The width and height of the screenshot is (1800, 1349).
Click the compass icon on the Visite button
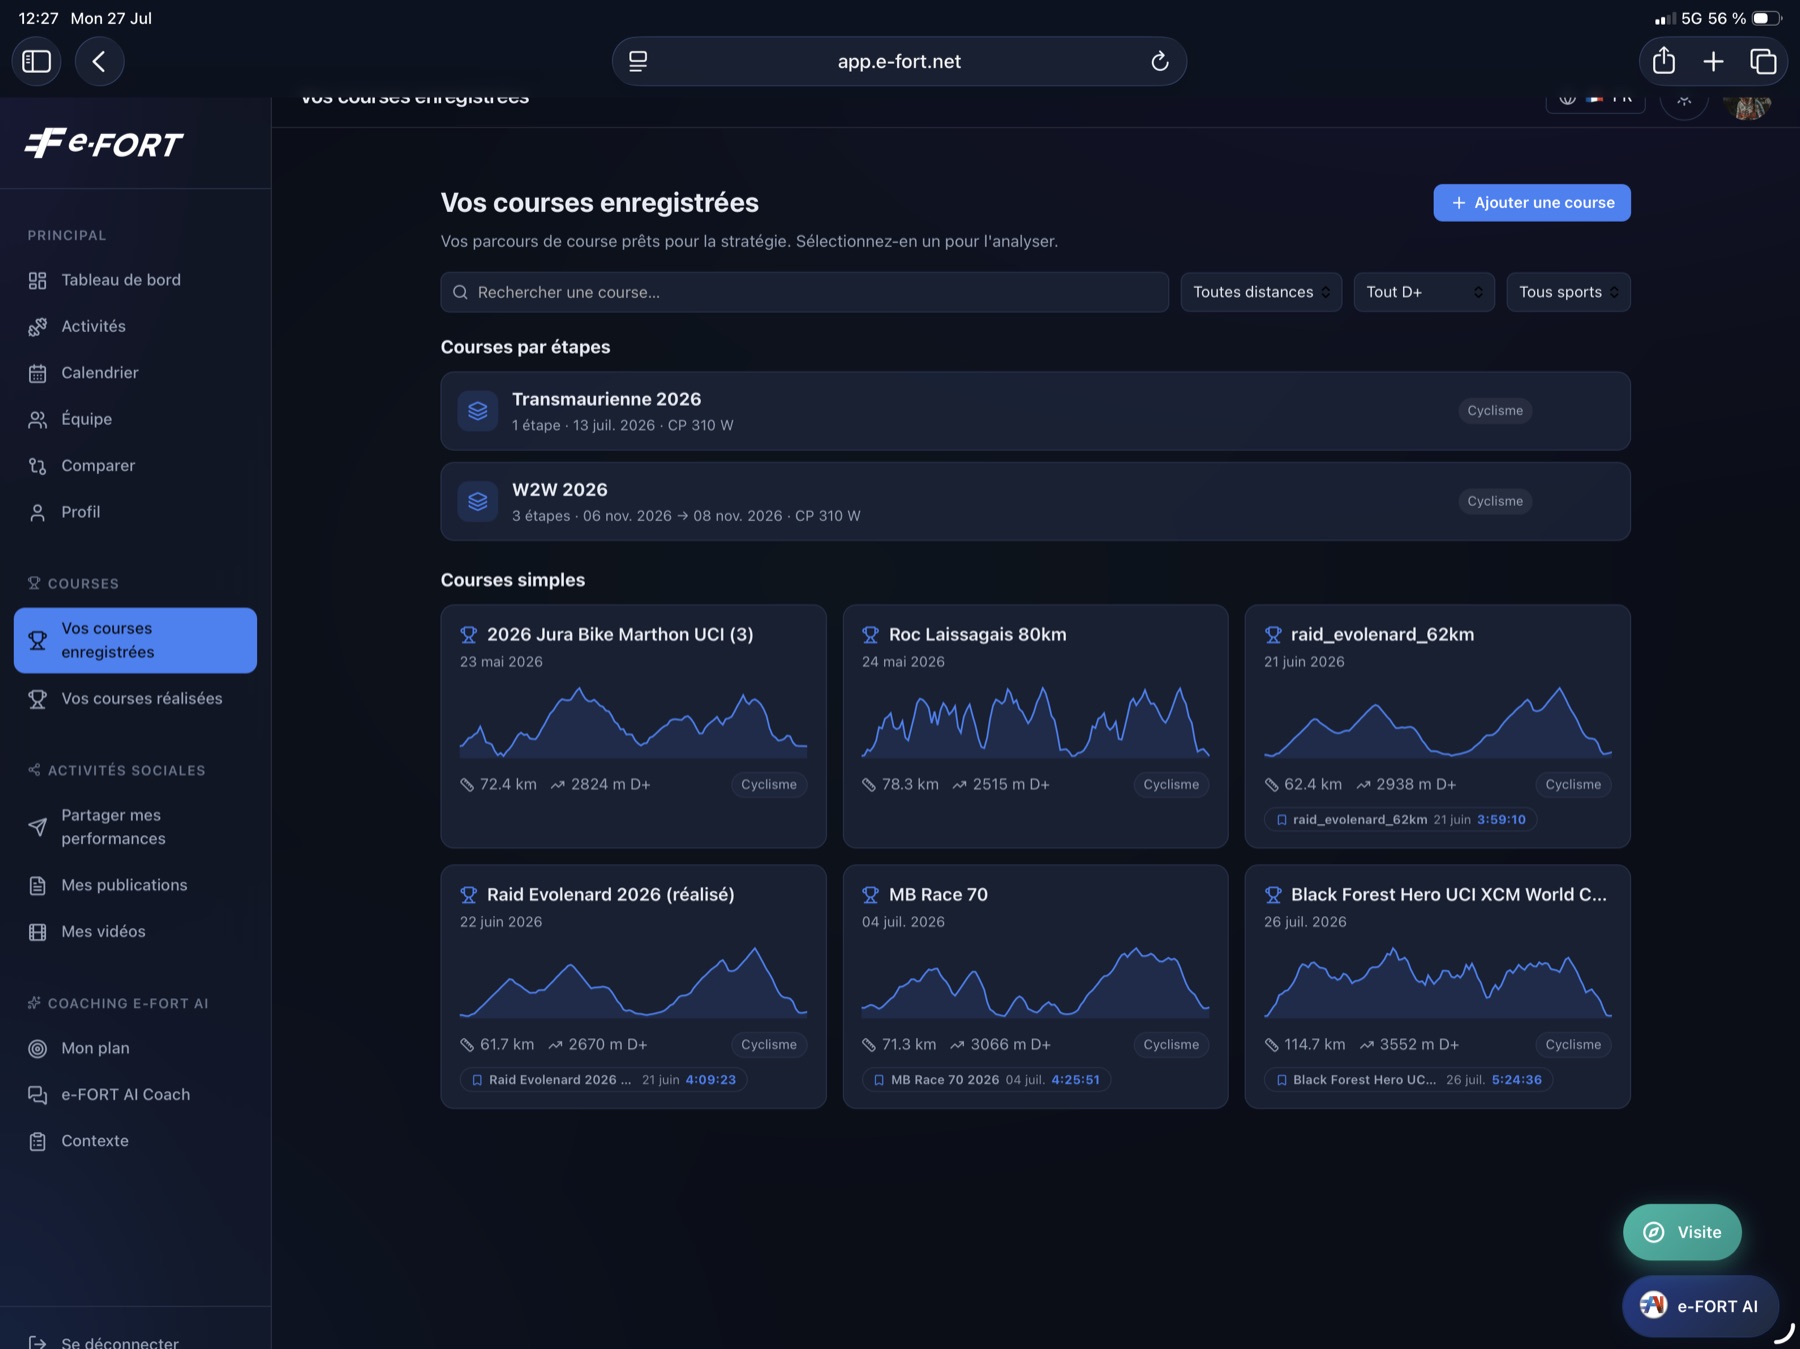point(1654,1232)
